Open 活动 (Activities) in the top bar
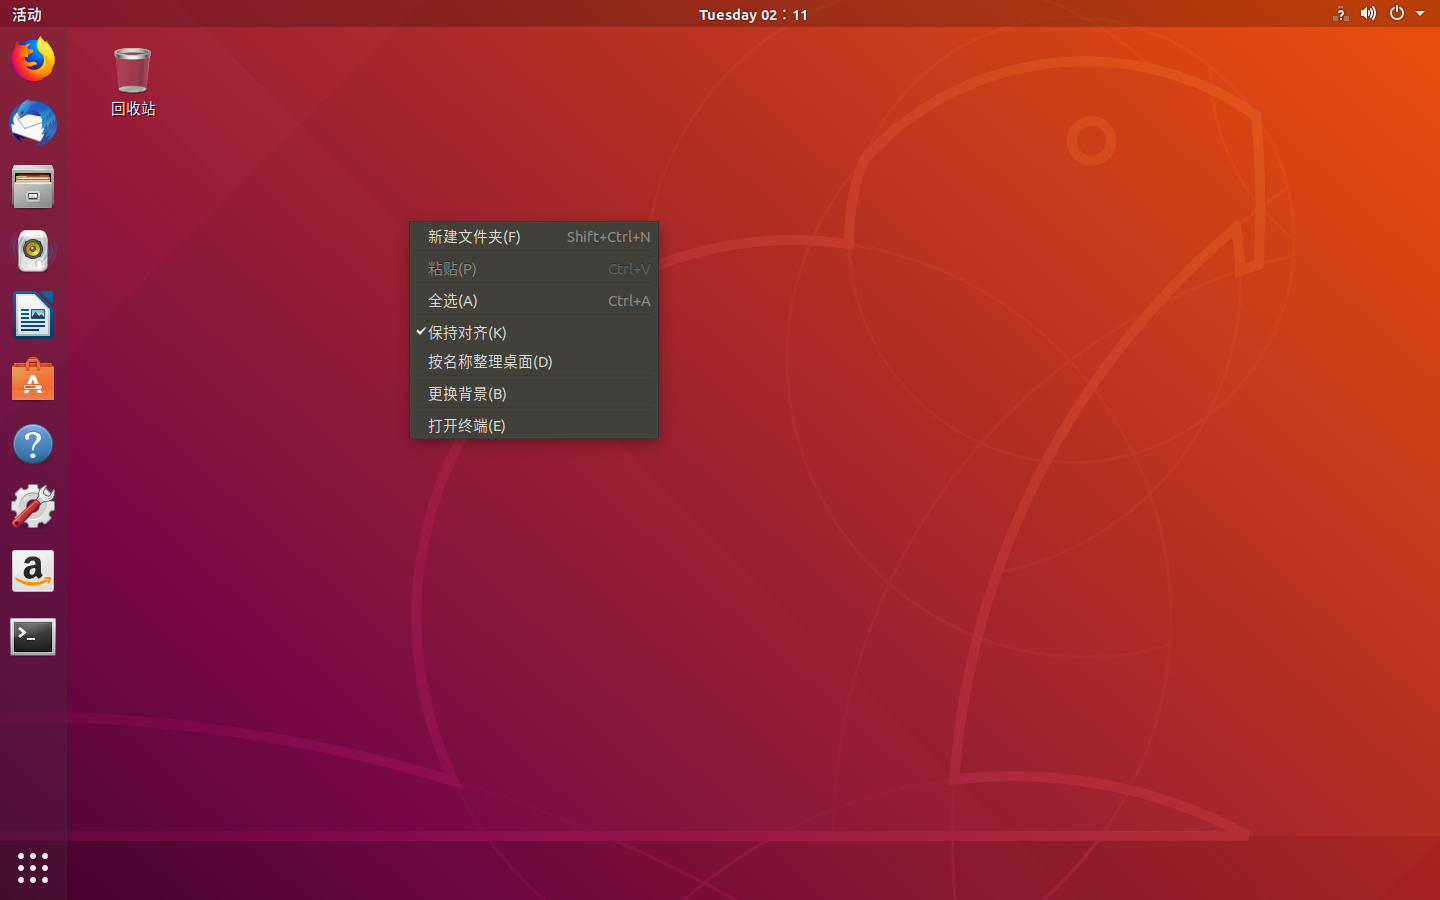The width and height of the screenshot is (1440, 900). (25, 14)
